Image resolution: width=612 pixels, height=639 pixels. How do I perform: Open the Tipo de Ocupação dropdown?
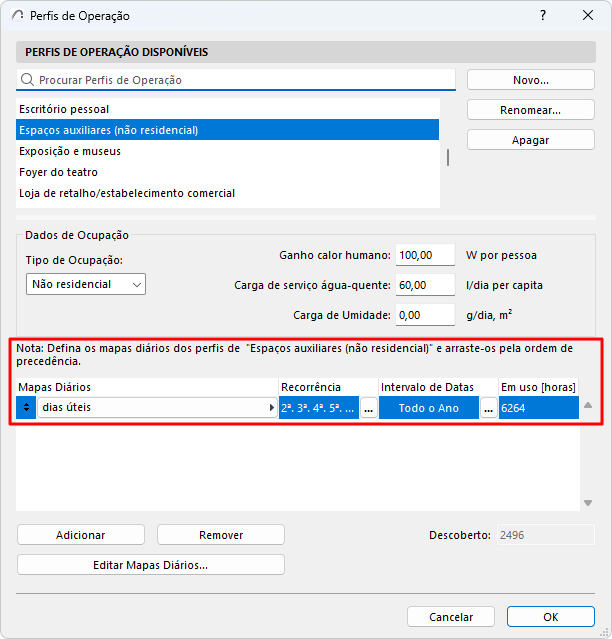(x=86, y=284)
